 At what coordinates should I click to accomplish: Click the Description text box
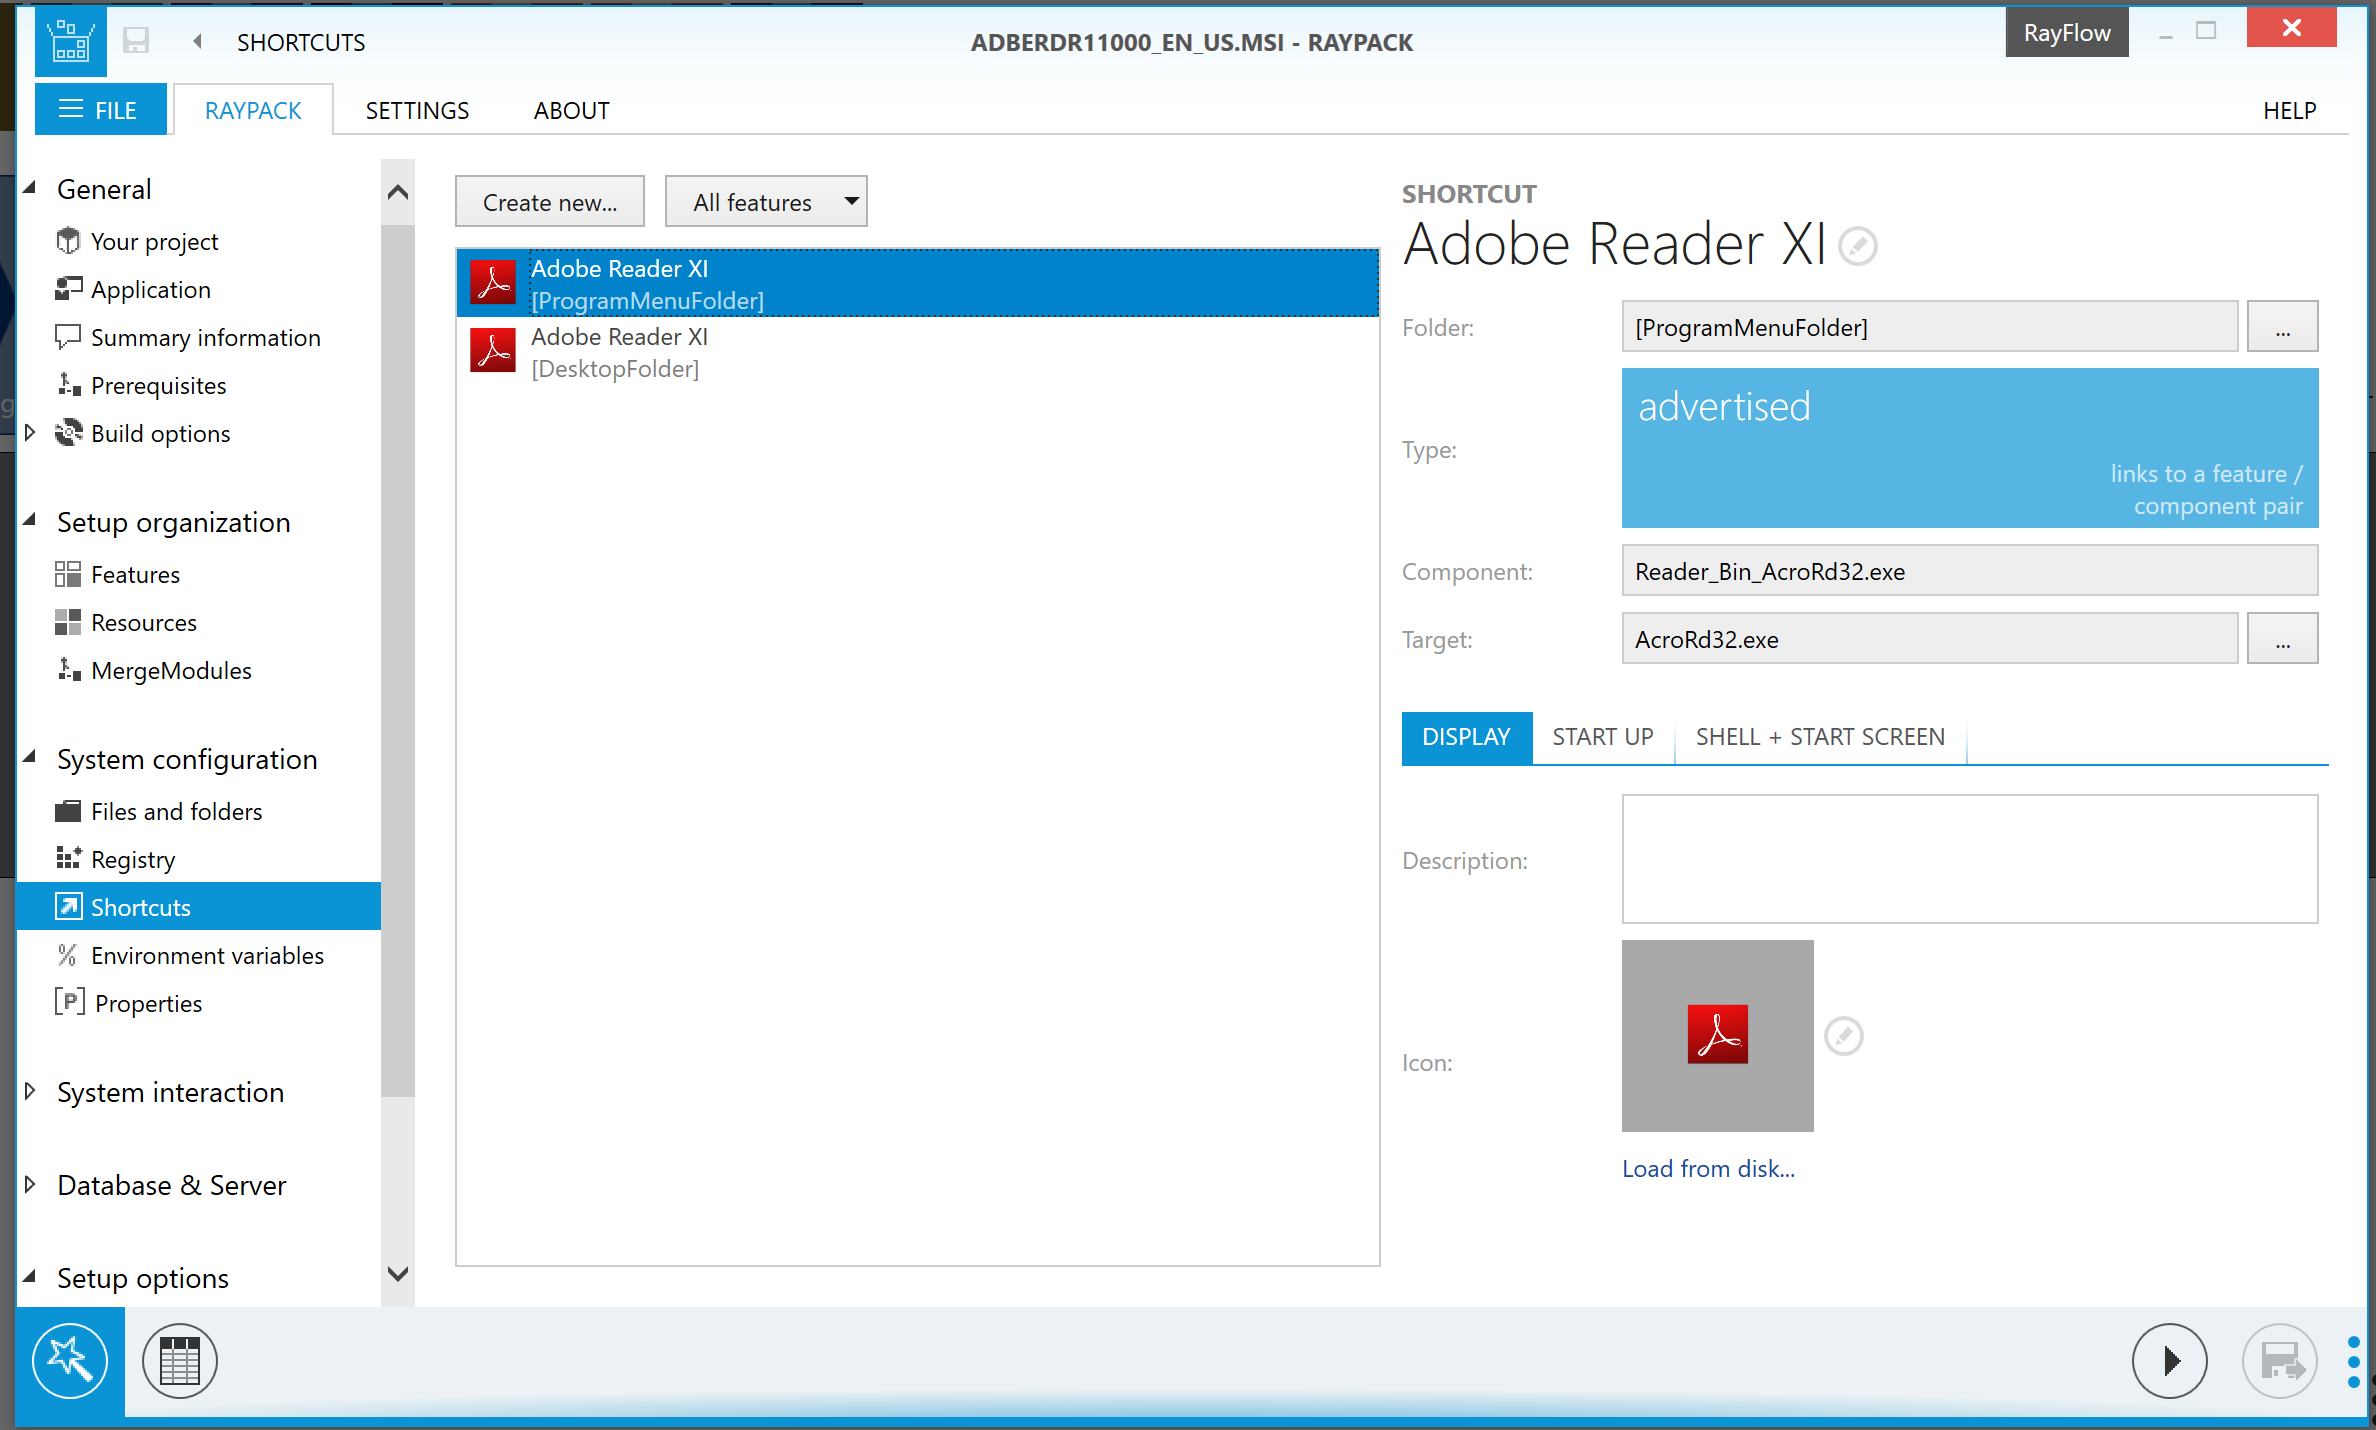[1969, 859]
